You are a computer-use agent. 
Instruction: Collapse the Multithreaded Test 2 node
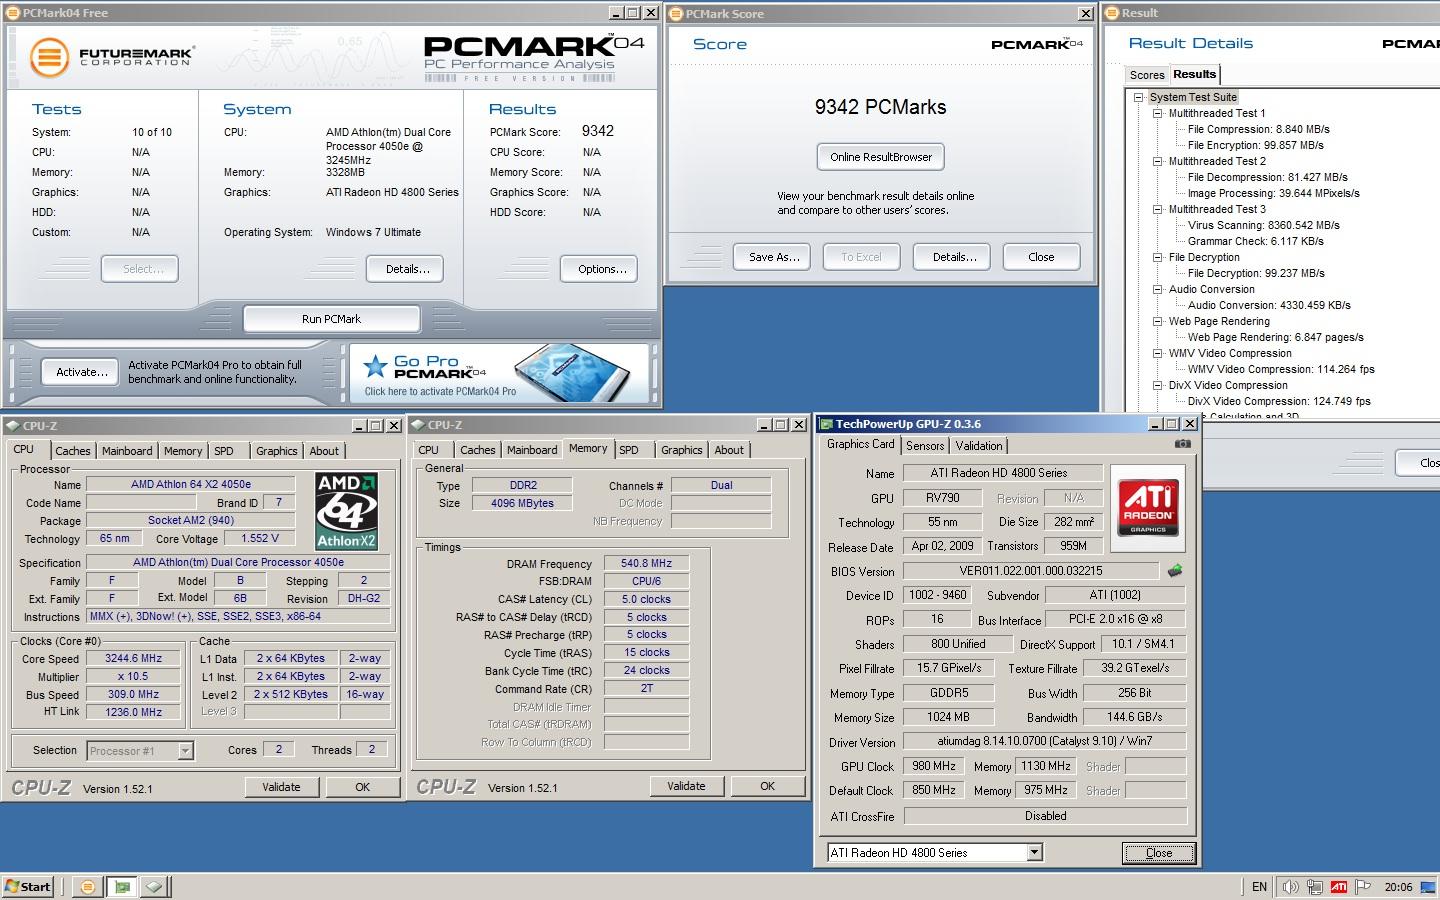(1158, 161)
